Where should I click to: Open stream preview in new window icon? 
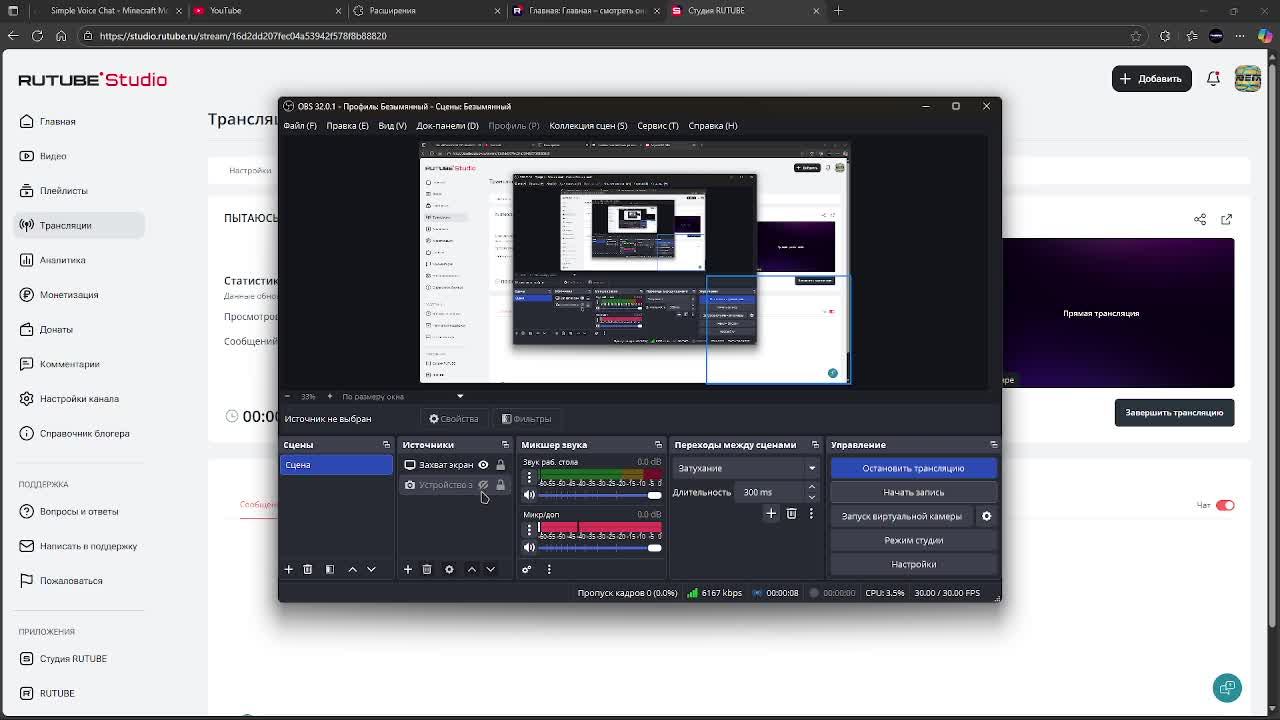point(1227,219)
